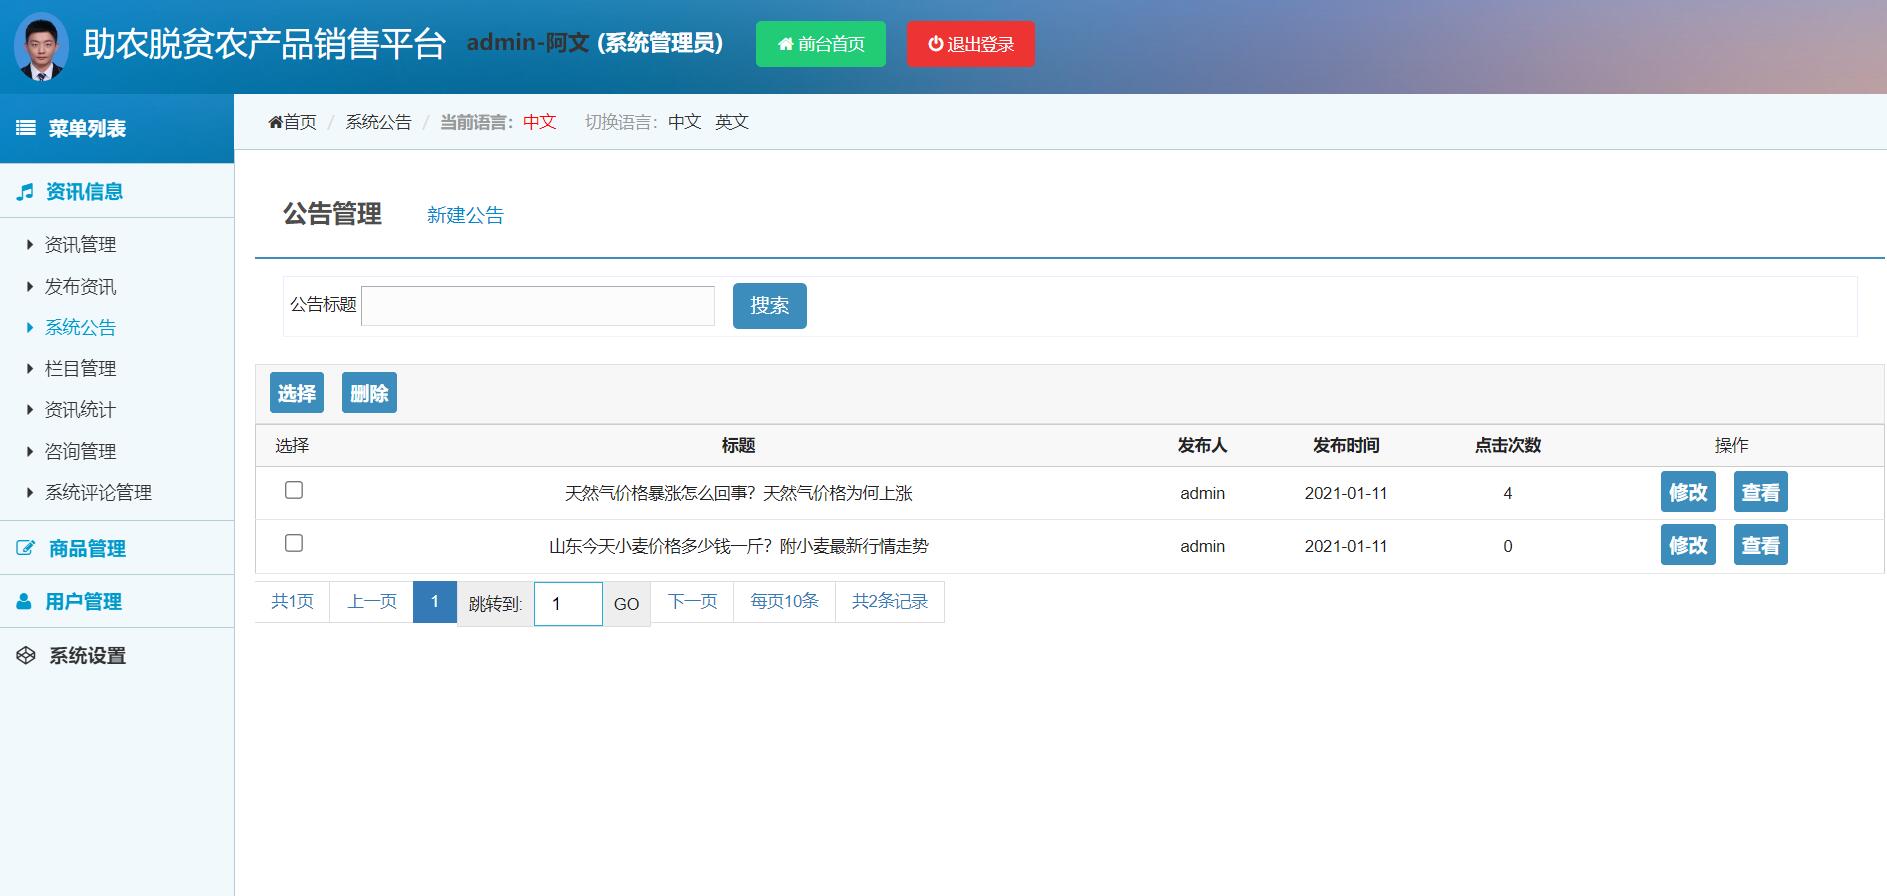Click the arrow beside 栏目管理
Viewport: 1887px width, 896px height.
point(30,369)
